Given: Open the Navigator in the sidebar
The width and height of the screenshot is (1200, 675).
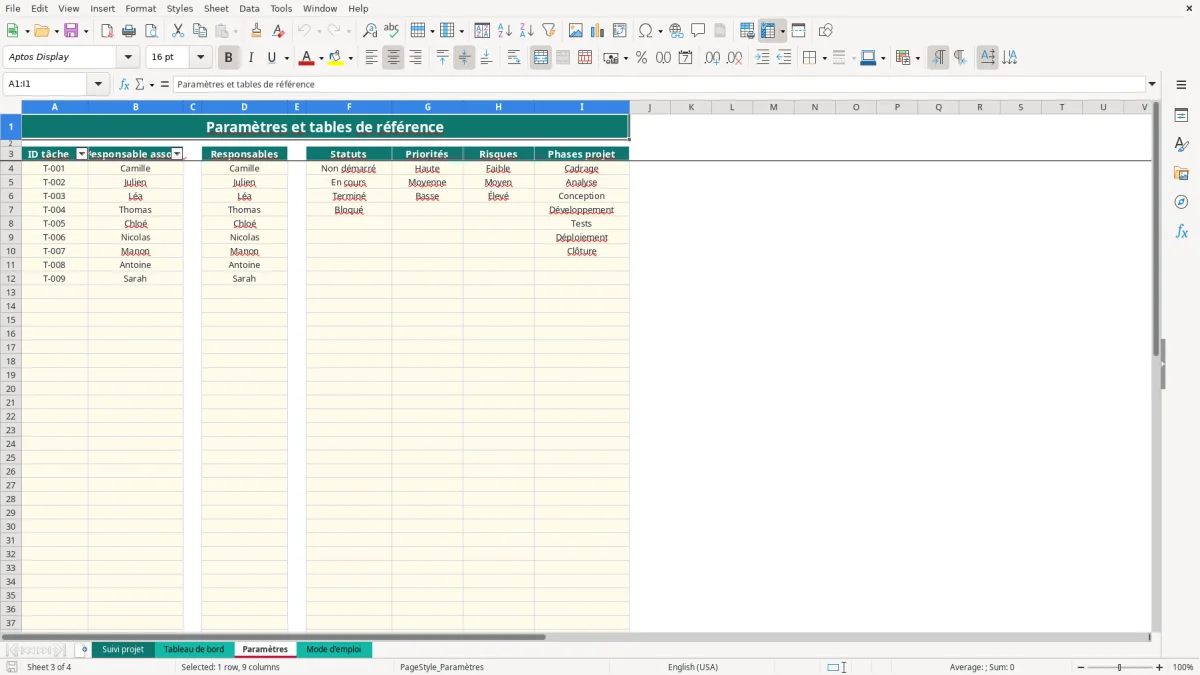Looking at the screenshot, I should coord(1181,203).
